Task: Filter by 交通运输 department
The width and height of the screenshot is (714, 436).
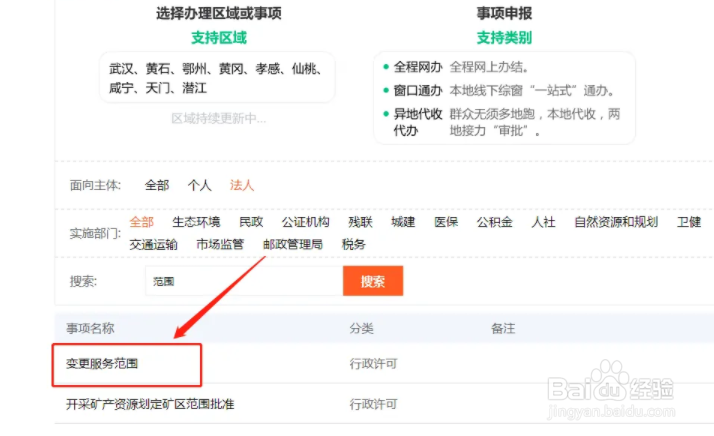Action: click(153, 245)
